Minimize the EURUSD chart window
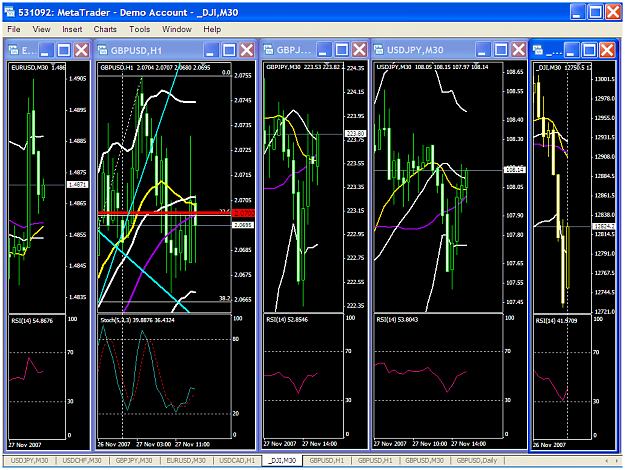Screen dimensions: 625x470 coord(46,50)
